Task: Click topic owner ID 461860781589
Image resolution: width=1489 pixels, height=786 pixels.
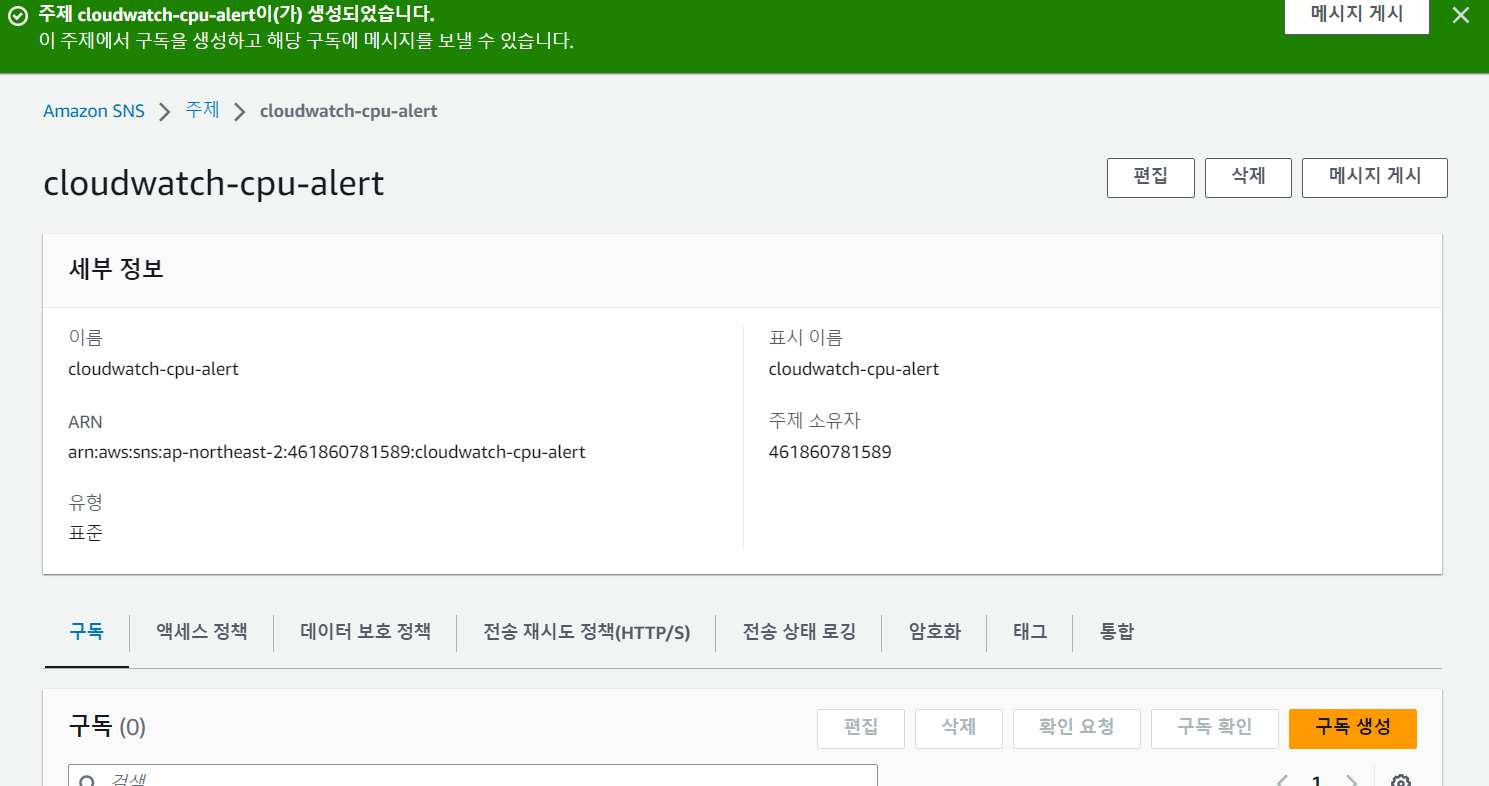Action: tap(830, 452)
